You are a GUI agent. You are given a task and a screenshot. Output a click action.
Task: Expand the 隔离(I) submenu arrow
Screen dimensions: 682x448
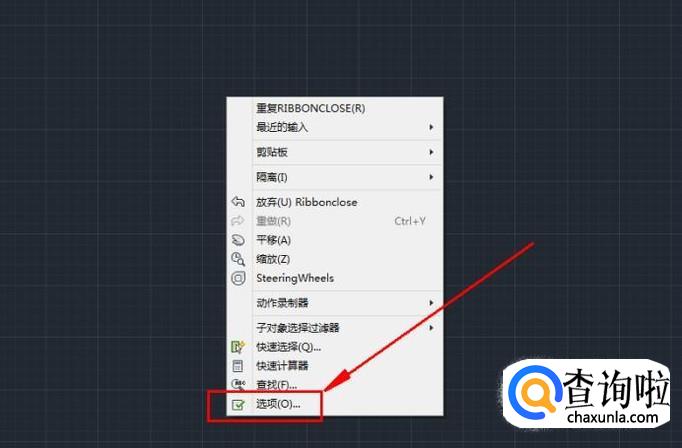tap(431, 177)
